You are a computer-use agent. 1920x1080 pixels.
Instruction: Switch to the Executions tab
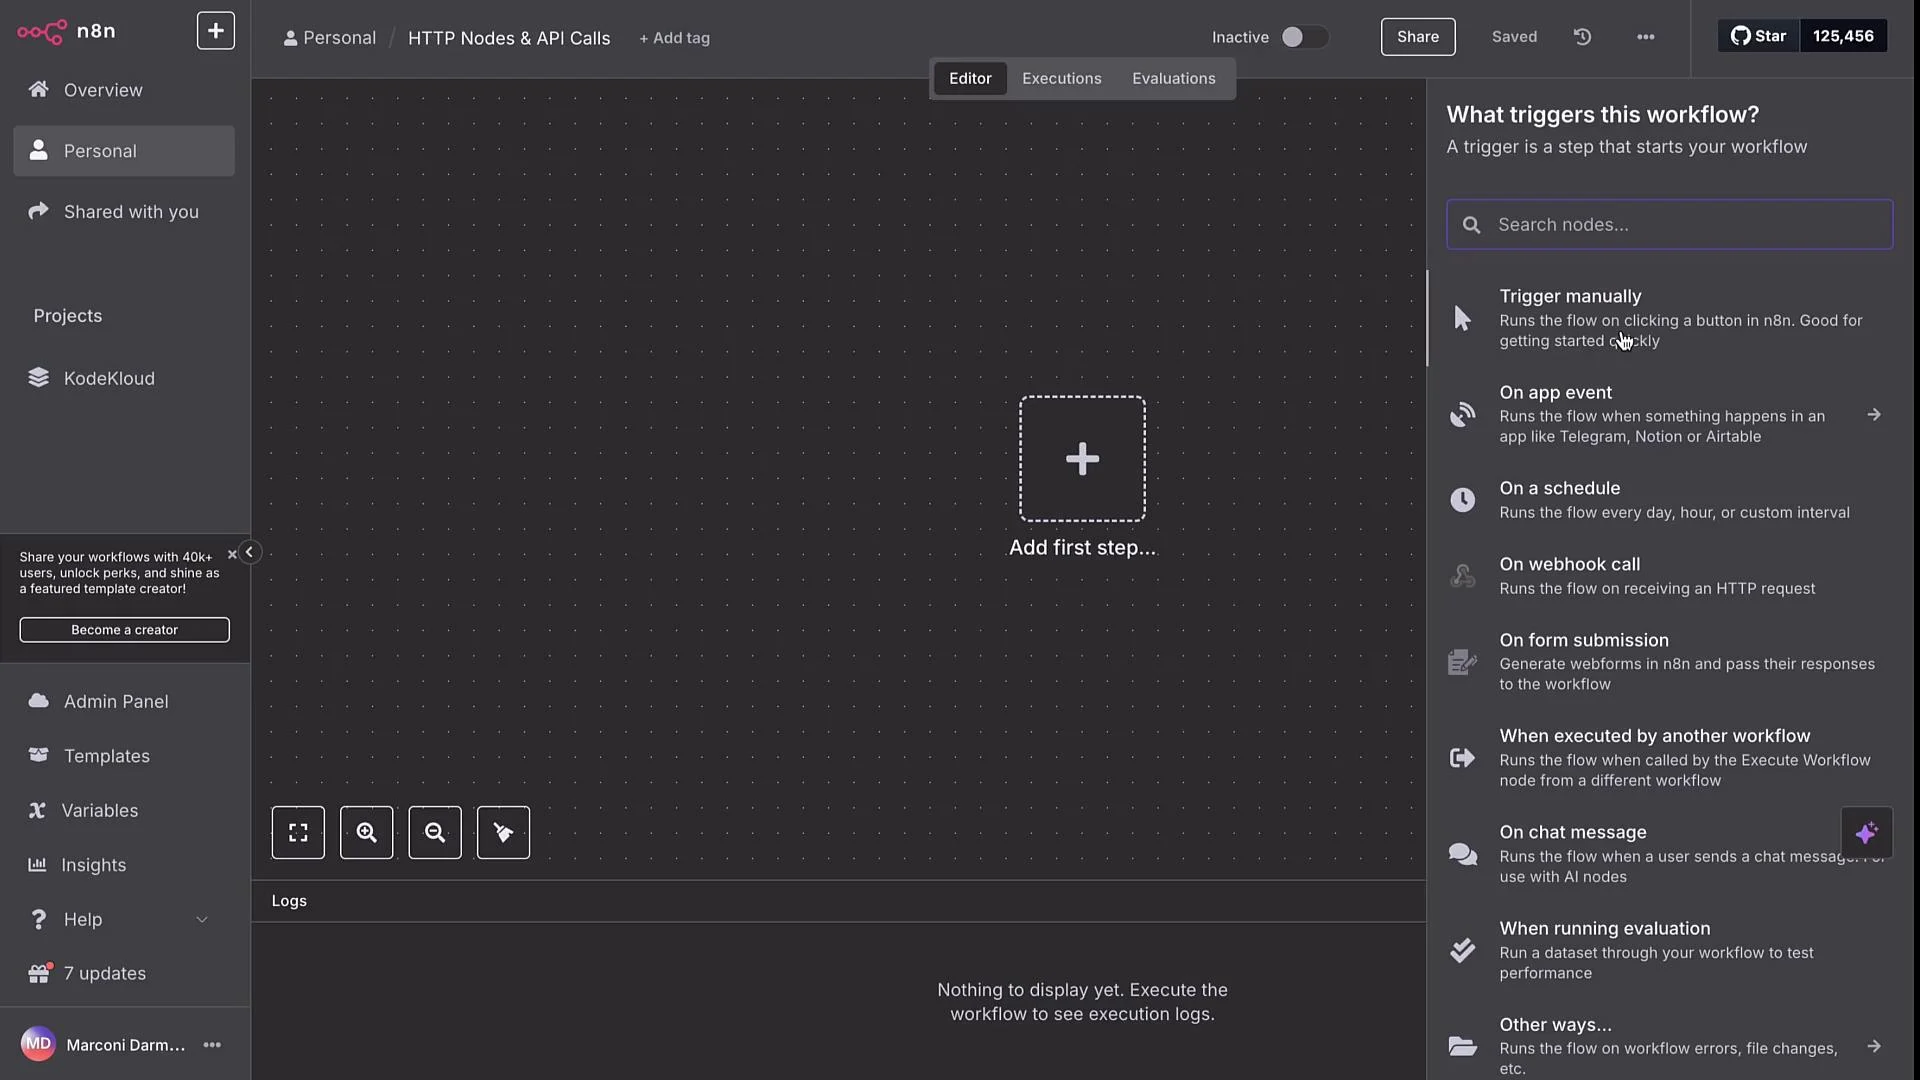pos(1062,78)
